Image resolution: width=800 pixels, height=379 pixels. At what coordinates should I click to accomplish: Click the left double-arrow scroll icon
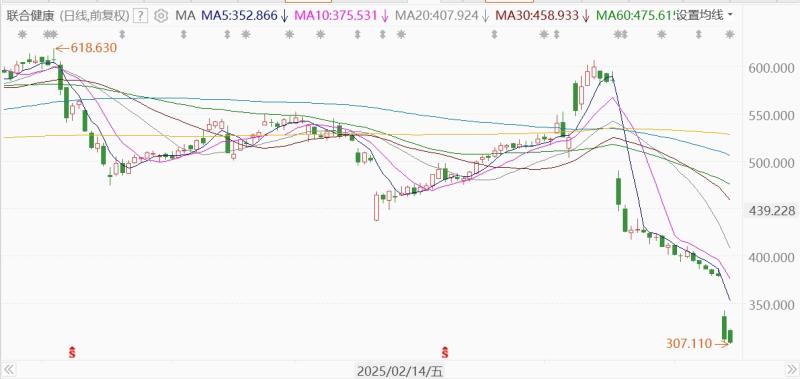(9, 369)
